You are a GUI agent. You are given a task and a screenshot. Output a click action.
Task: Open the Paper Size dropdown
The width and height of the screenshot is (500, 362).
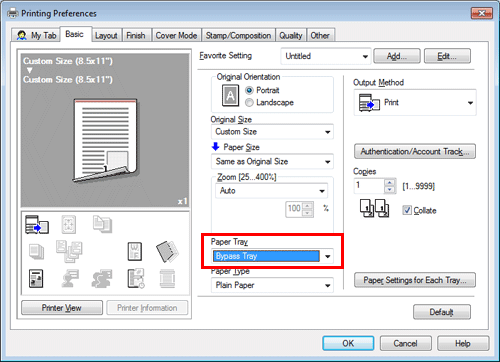(x=272, y=162)
